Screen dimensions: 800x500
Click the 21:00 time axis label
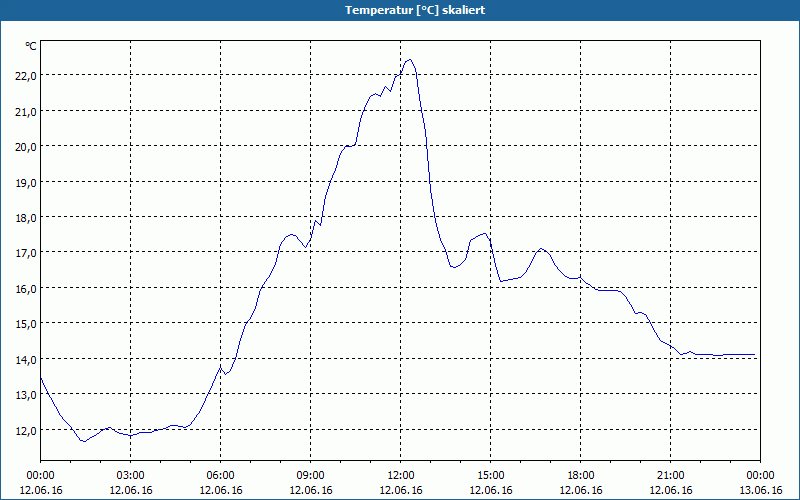click(x=670, y=475)
